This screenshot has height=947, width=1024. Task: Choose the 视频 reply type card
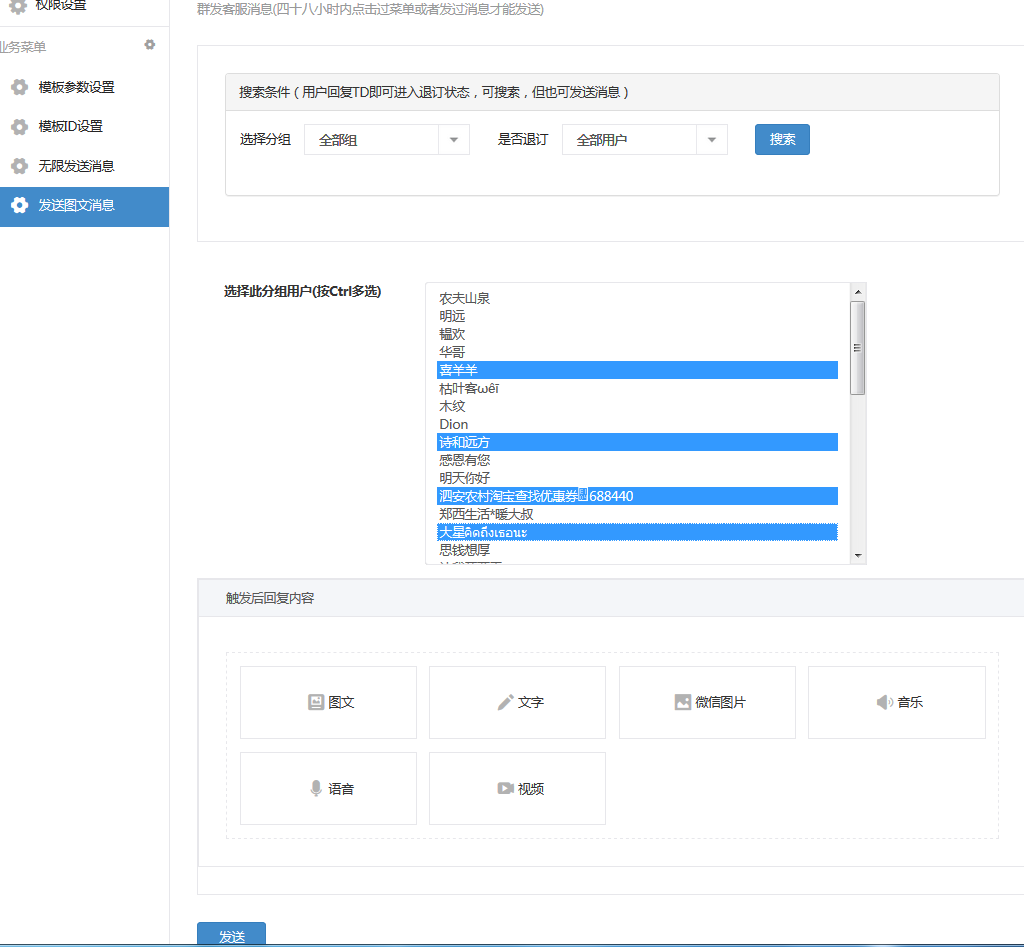(x=517, y=788)
